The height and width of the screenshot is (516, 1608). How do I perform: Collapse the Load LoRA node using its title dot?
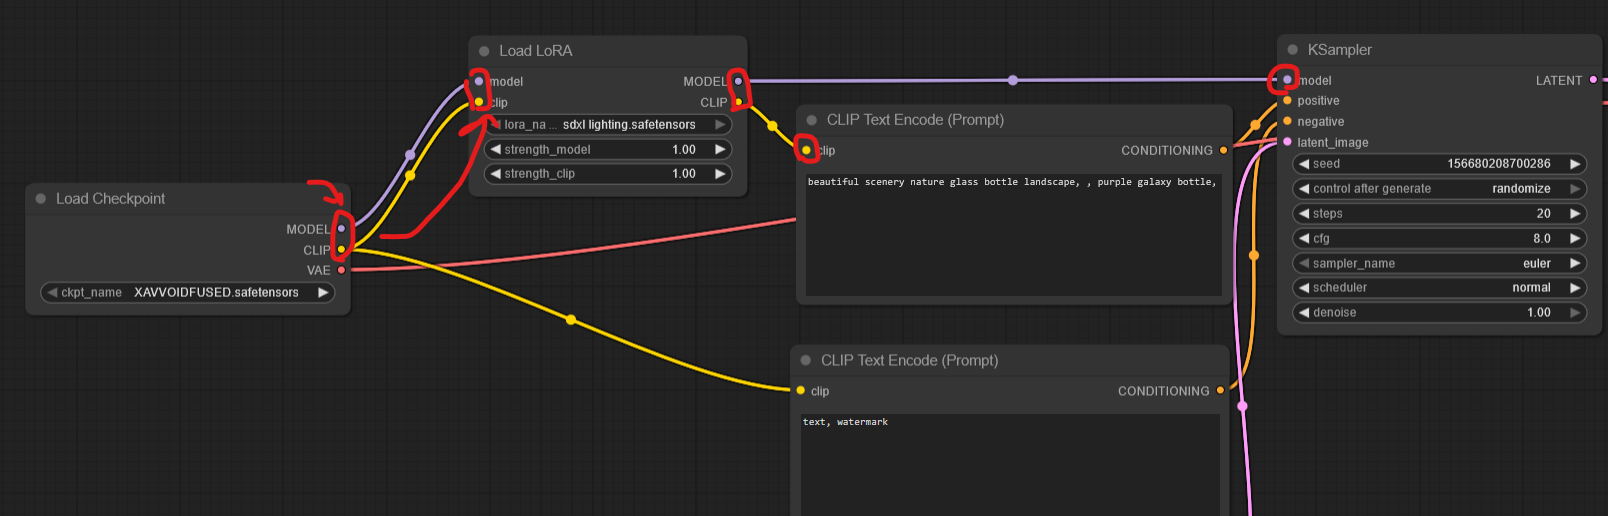pos(484,51)
